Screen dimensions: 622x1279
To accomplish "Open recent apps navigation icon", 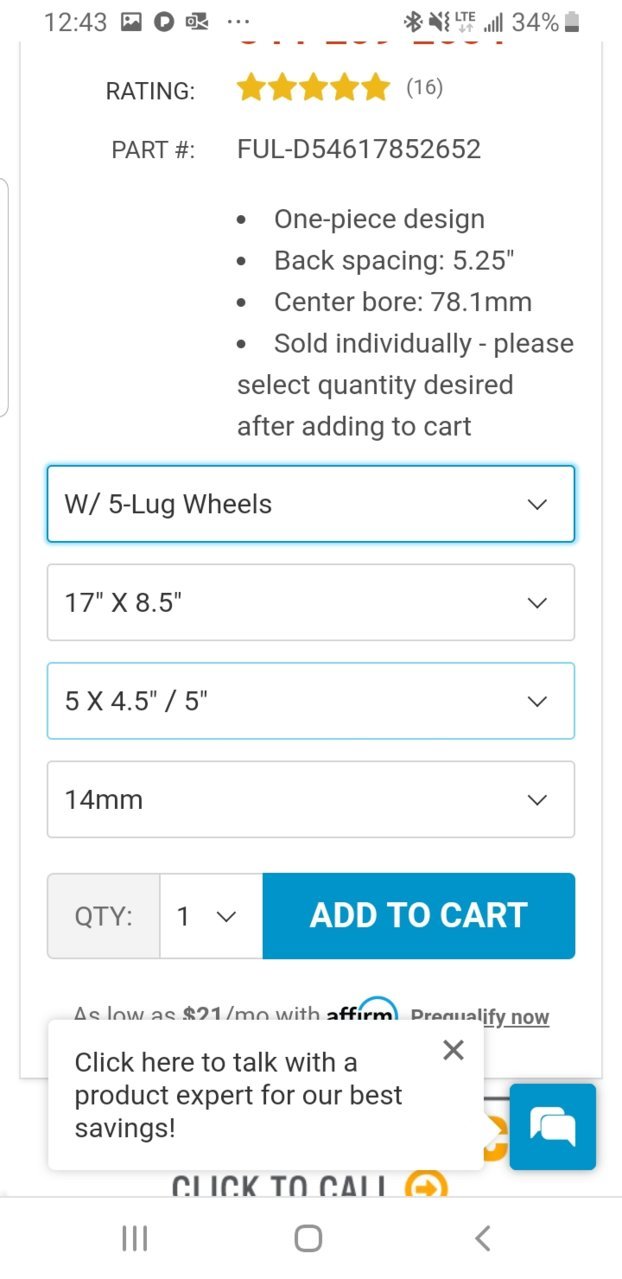I will tap(134, 1239).
